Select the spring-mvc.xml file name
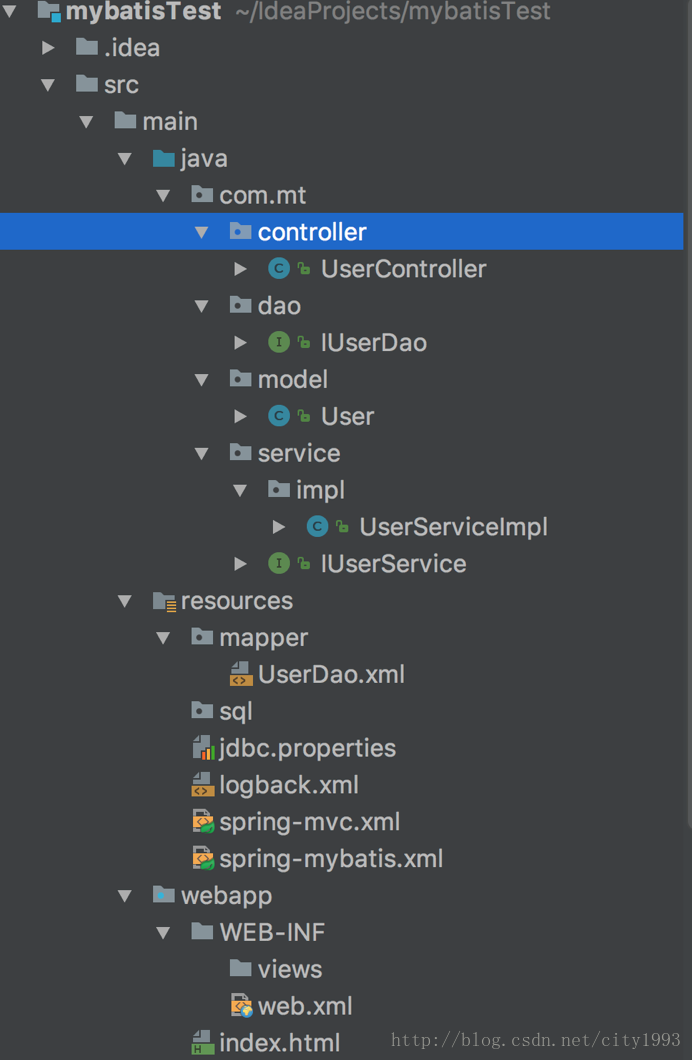Viewport: 692px width, 1060px height. click(310, 822)
